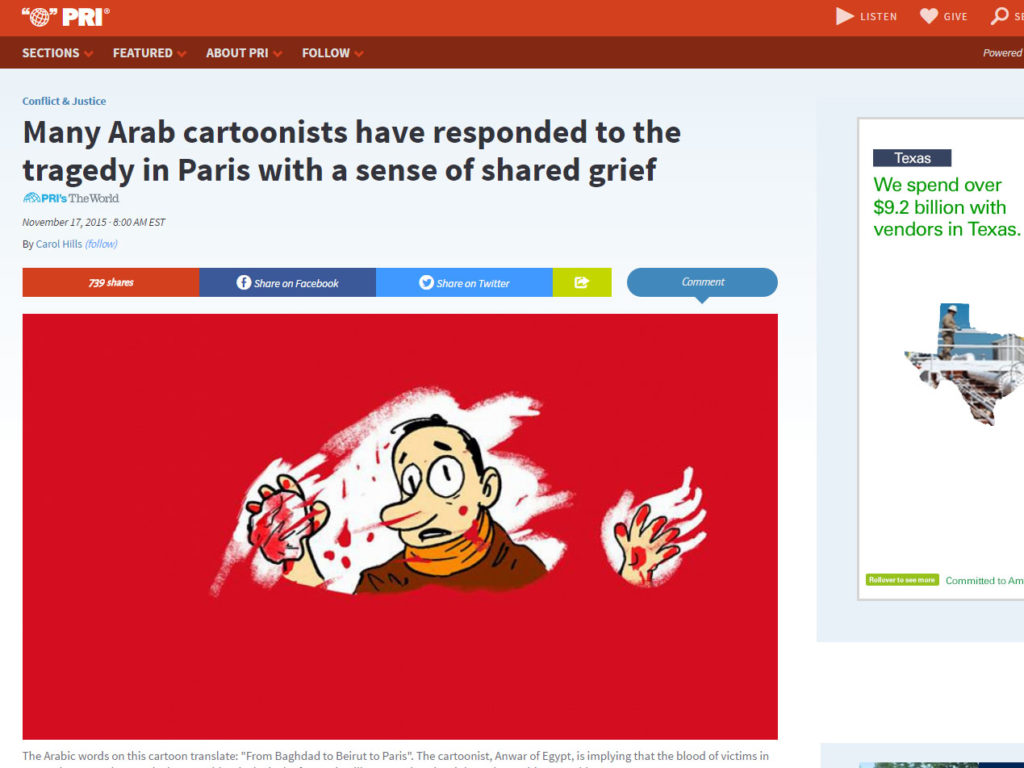The width and height of the screenshot is (1024, 768).
Task: Click the Twitter bird icon in share bar
Action: pos(426,282)
